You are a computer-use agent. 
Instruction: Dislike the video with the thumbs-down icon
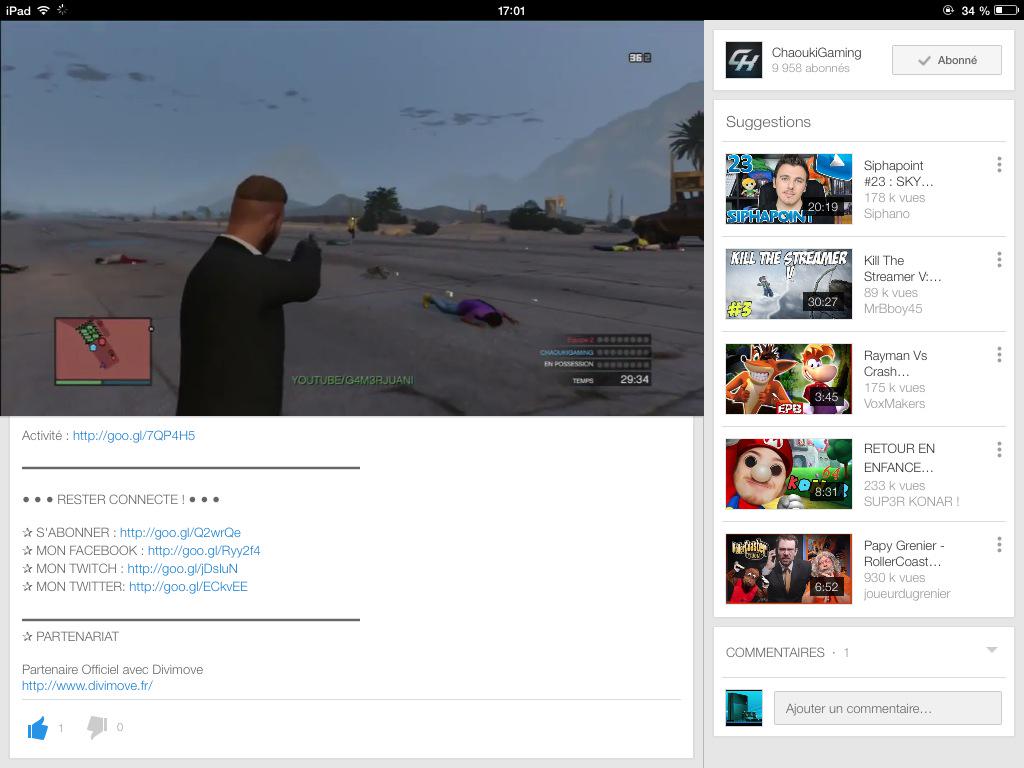[x=97, y=728]
